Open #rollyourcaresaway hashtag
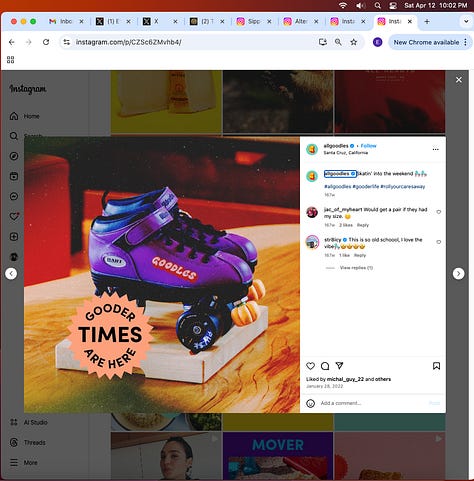The image size is (474, 481). [x=403, y=186]
